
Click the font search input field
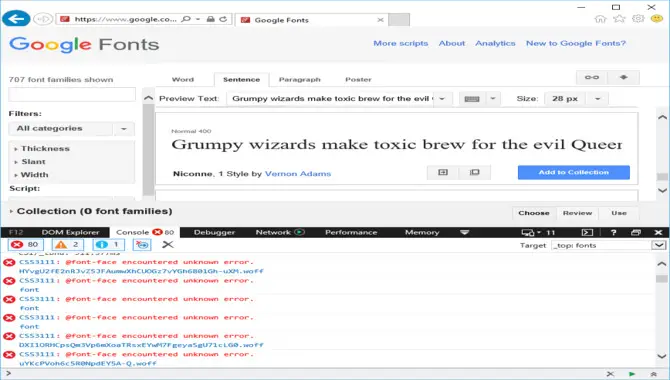72,94
